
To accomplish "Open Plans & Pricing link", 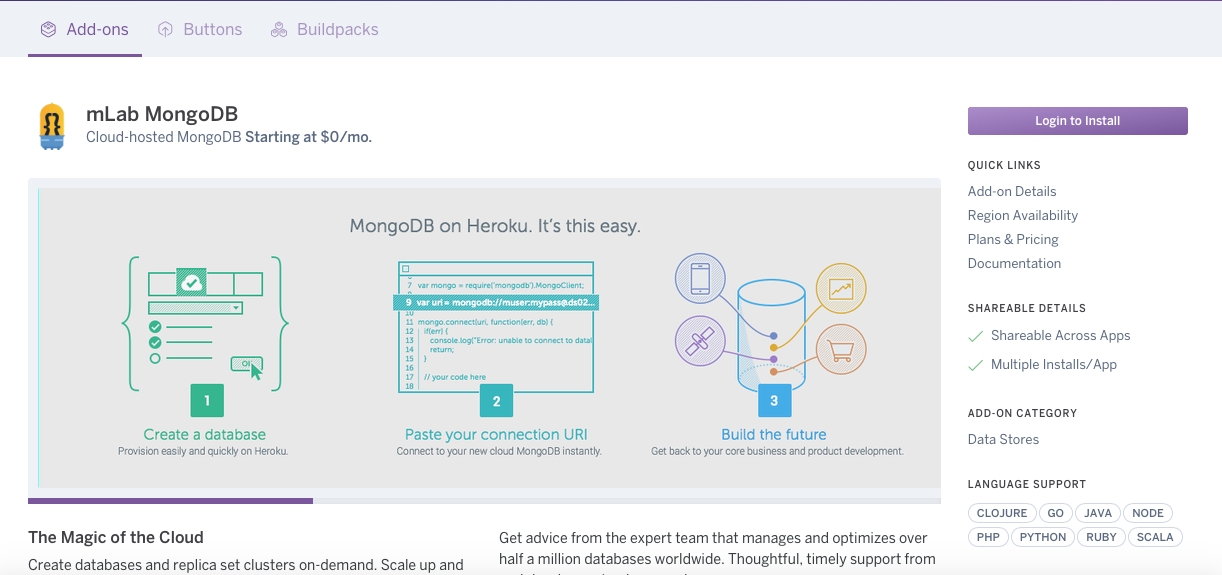I will pos(1013,239).
